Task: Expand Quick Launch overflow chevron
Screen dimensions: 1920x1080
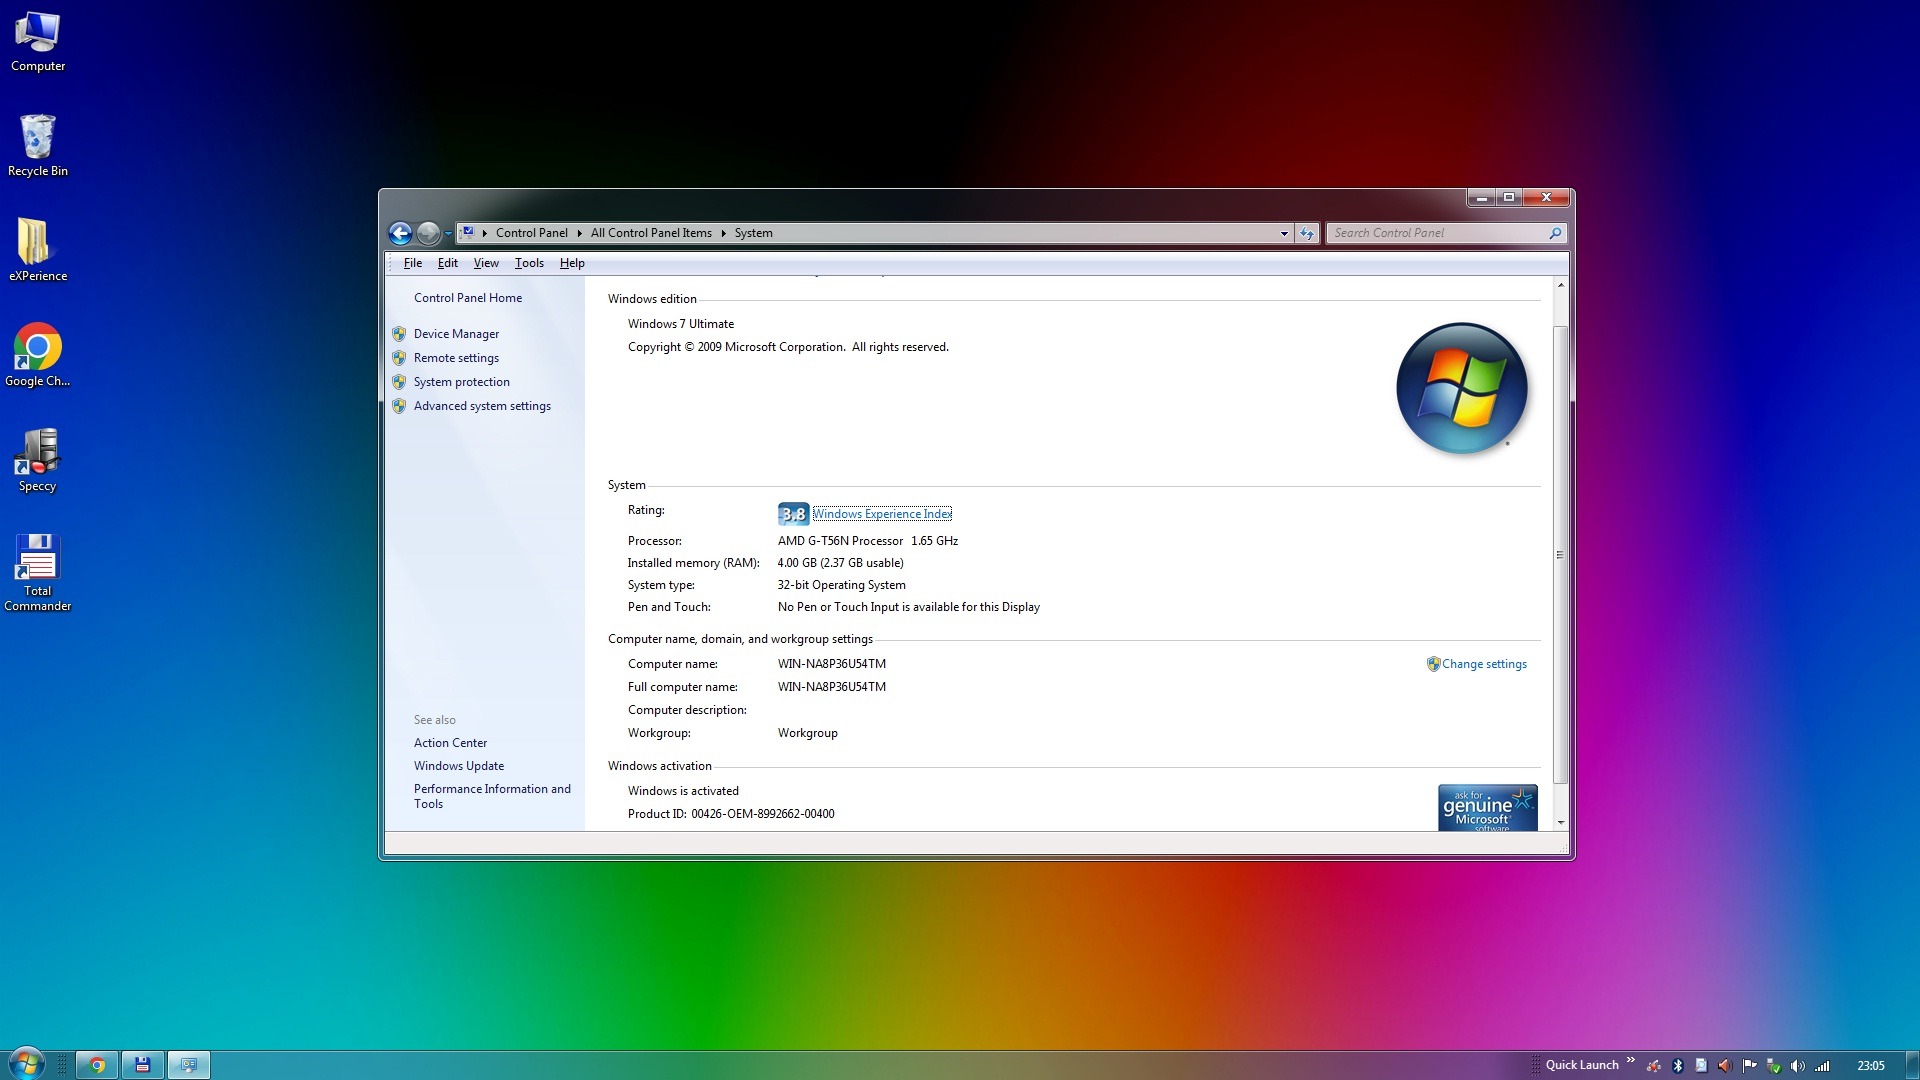Action: pos(1630,1060)
